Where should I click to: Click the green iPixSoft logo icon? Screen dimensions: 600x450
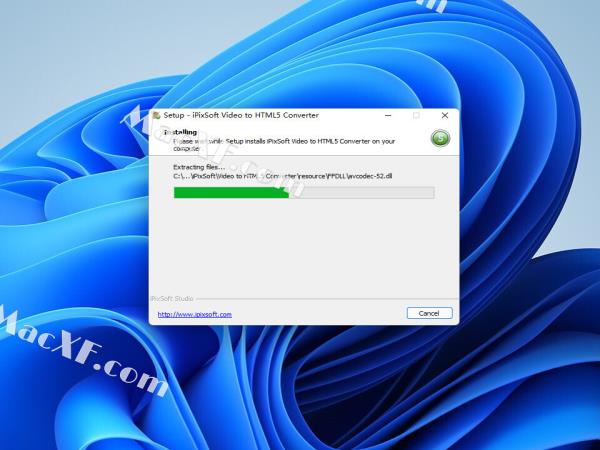click(440, 138)
